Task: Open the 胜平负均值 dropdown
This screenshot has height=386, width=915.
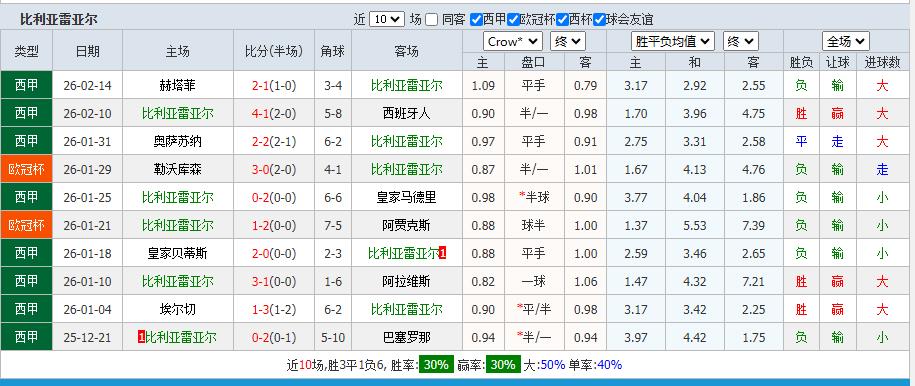Action: pyautogui.click(x=673, y=41)
